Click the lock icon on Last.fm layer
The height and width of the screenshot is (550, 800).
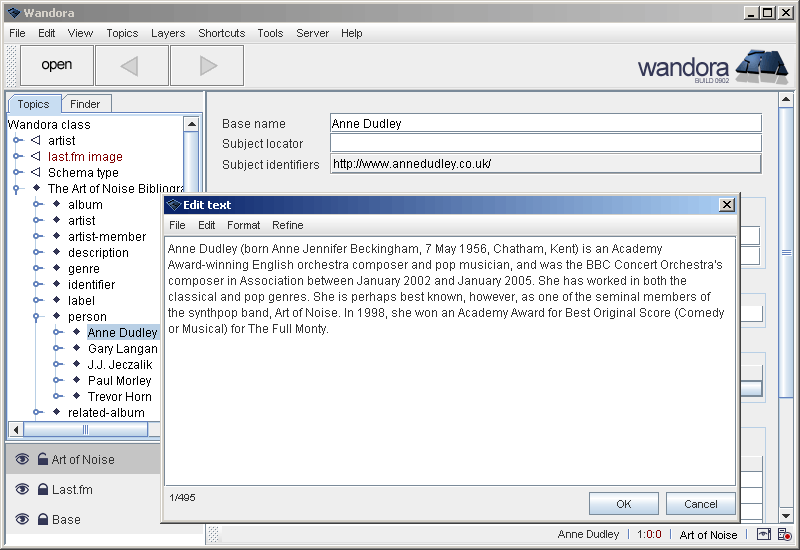(x=43, y=490)
